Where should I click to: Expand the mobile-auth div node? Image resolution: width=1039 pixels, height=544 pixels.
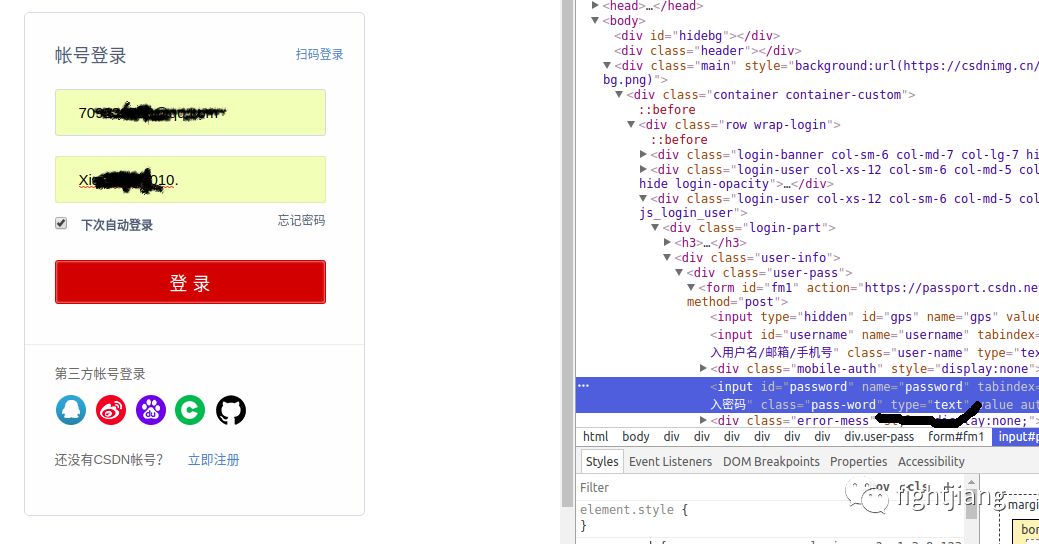pyautogui.click(x=703, y=368)
